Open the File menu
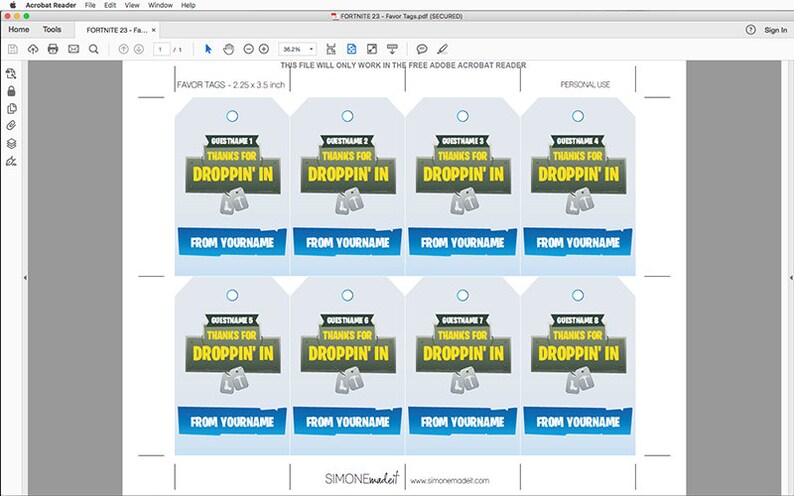 point(90,5)
